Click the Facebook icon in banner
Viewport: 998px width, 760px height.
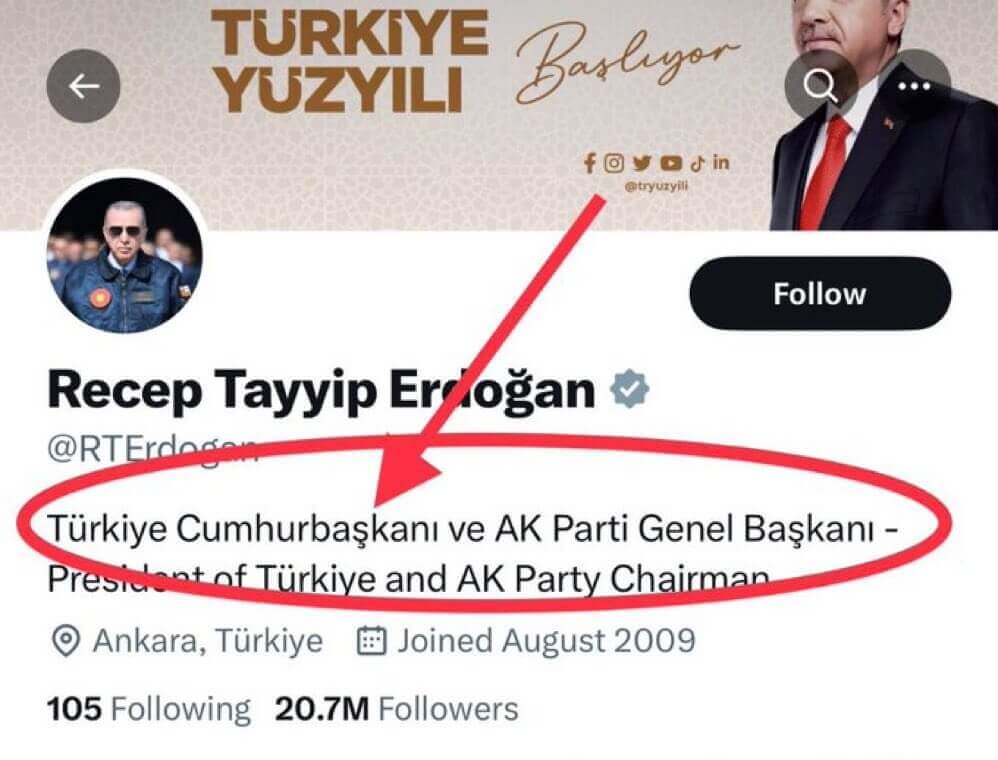590,164
